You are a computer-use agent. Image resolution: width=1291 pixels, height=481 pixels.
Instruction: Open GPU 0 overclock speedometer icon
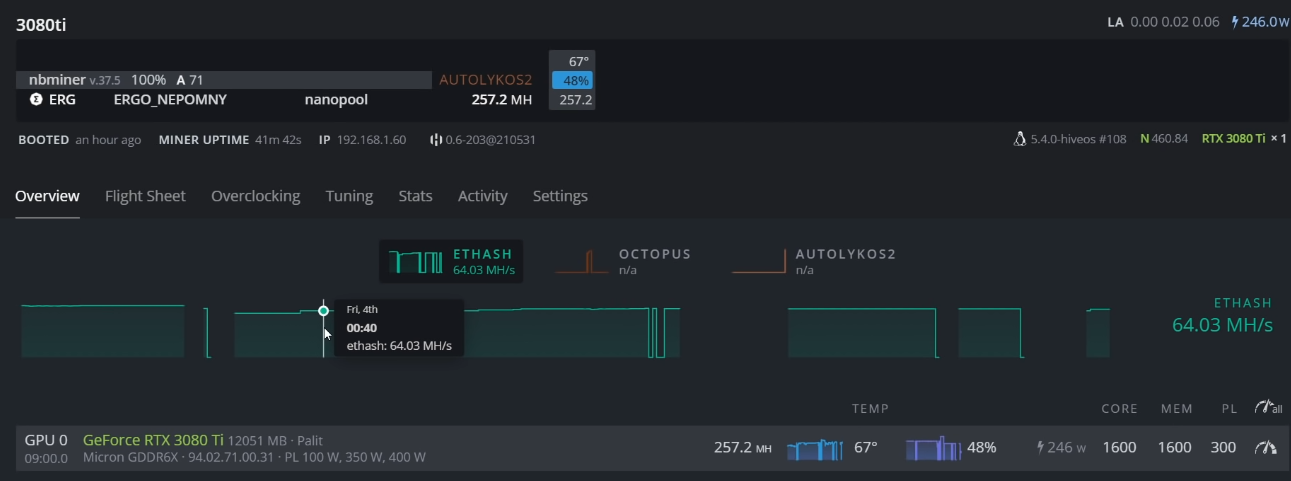[1265, 448]
